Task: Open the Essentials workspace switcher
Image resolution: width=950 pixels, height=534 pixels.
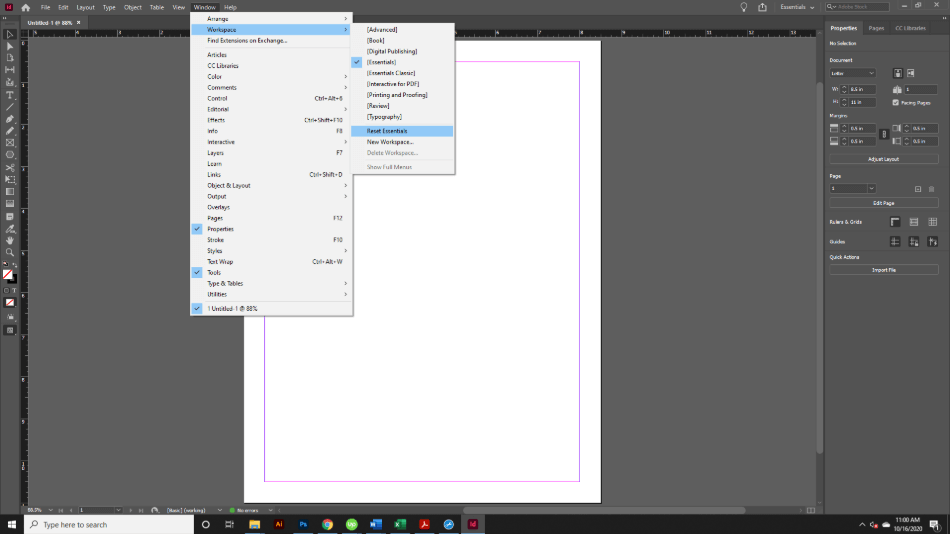Action: [797, 7]
